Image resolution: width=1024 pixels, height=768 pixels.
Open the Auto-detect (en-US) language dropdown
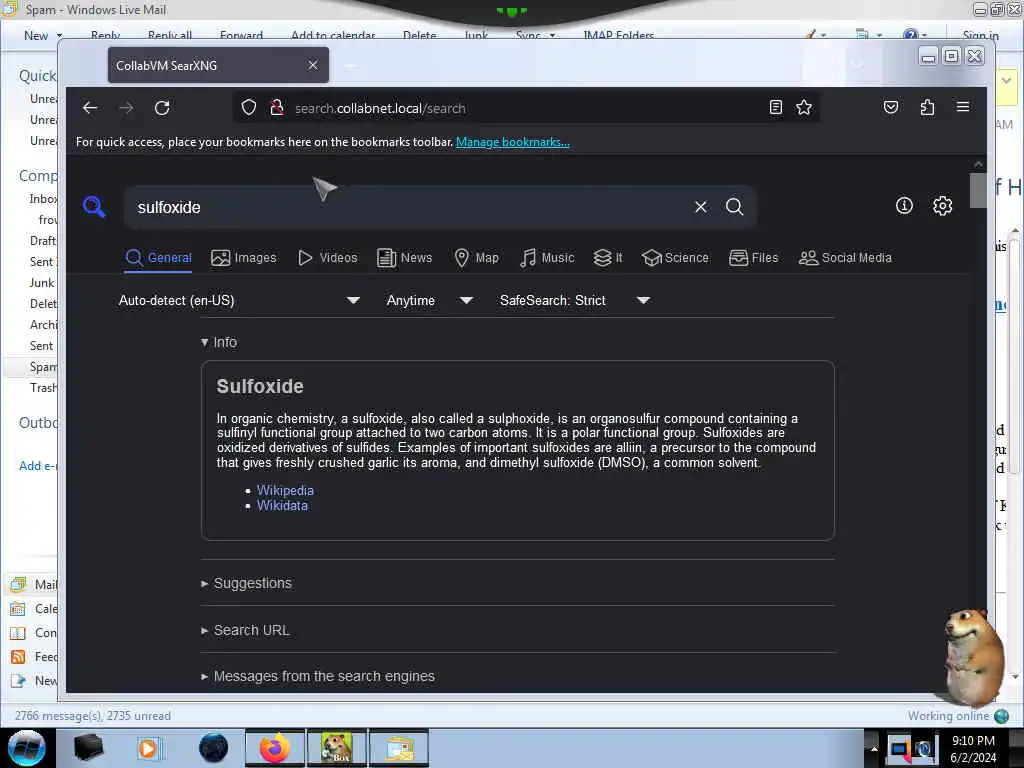pos(240,300)
